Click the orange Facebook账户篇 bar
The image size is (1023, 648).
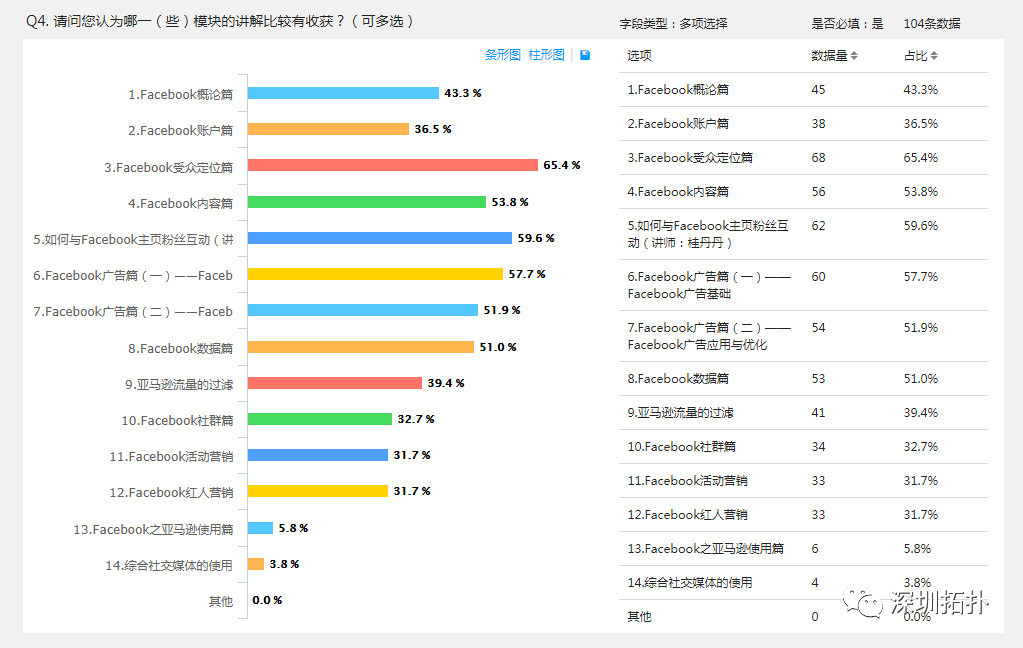point(327,129)
